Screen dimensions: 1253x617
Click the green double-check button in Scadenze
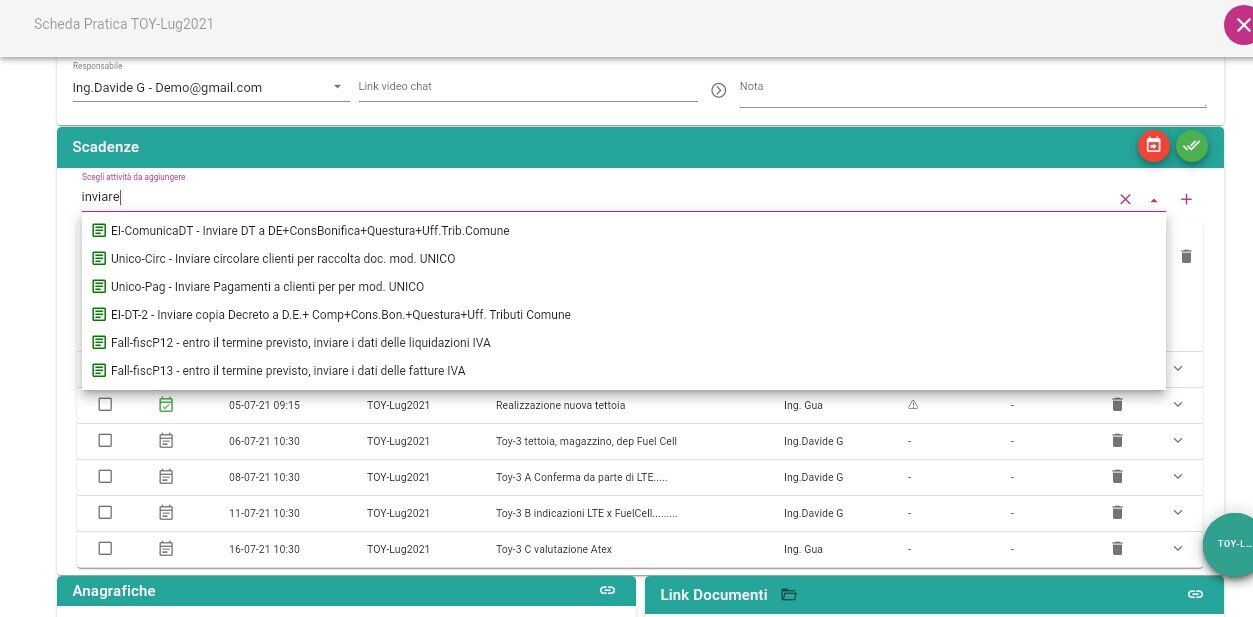1191,146
